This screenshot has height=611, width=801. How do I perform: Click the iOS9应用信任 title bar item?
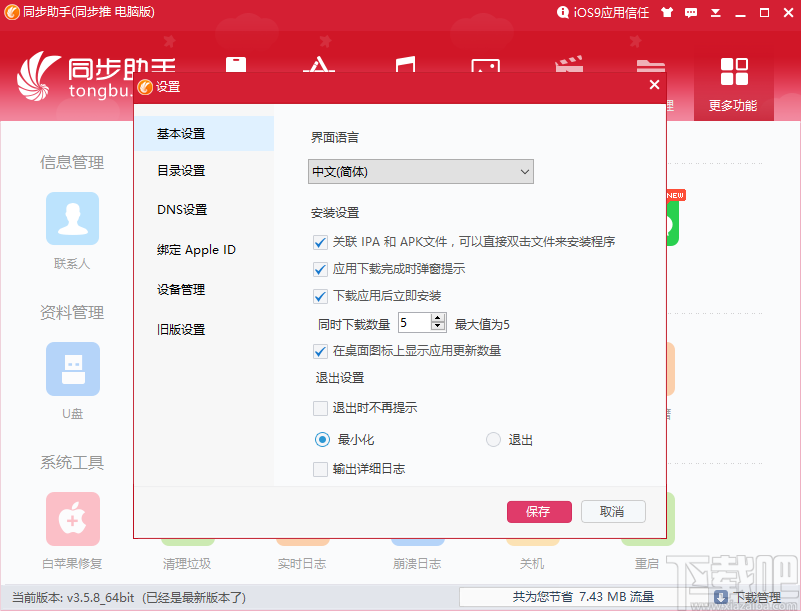(605, 13)
